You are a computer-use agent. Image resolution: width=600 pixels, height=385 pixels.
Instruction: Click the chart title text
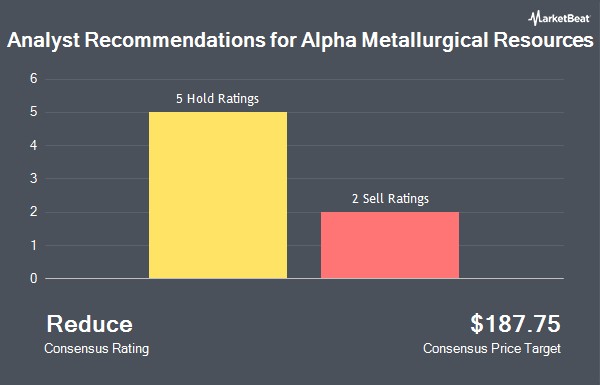tap(300, 40)
